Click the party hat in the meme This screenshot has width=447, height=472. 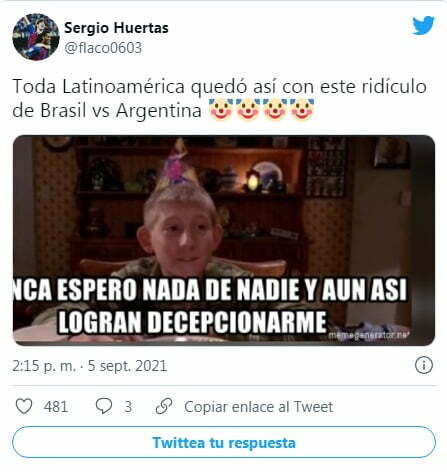(x=176, y=165)
